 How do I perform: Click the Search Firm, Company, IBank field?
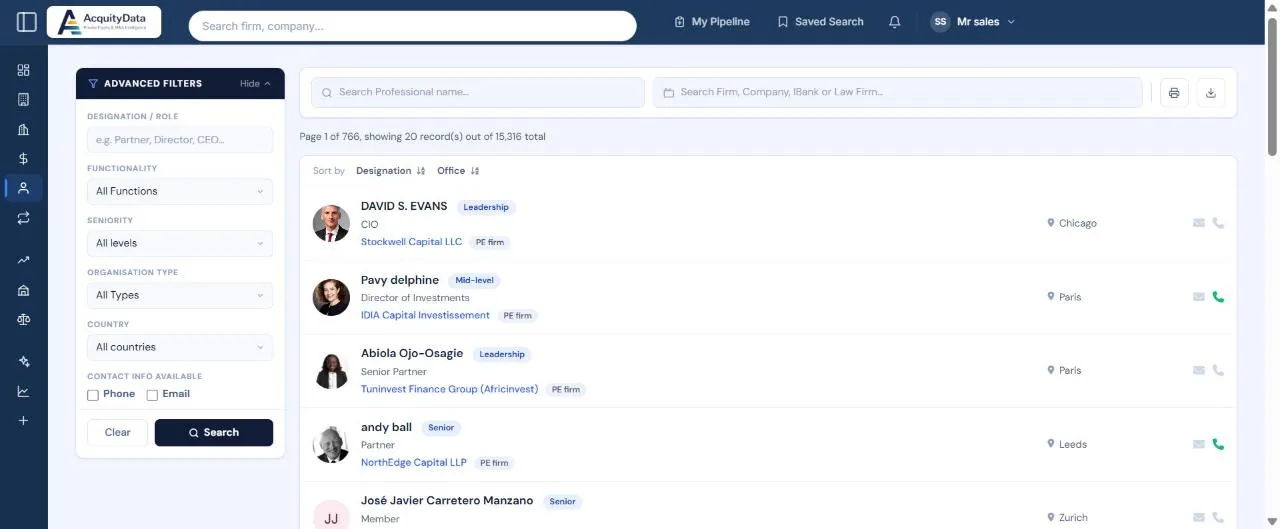pos(898,92)
